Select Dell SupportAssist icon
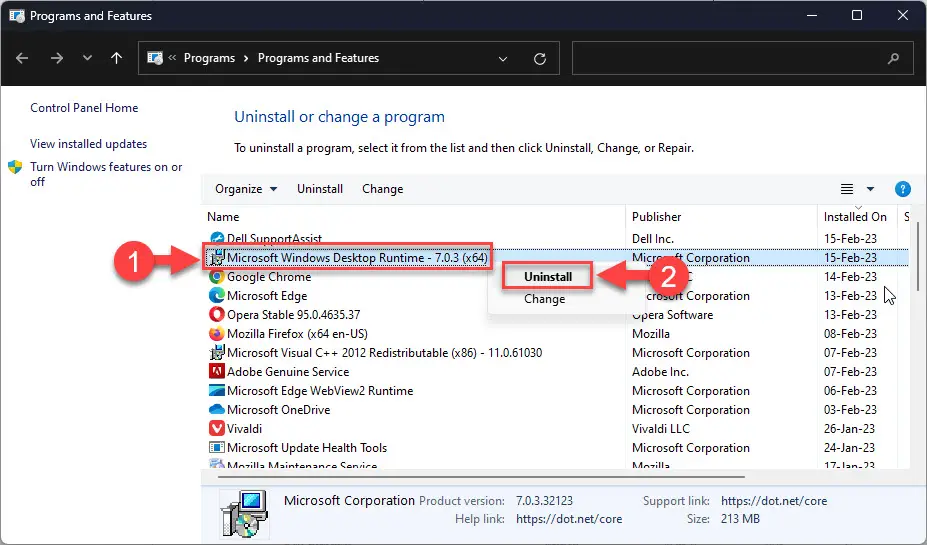927x545 pixels. [x=217, y=238]
